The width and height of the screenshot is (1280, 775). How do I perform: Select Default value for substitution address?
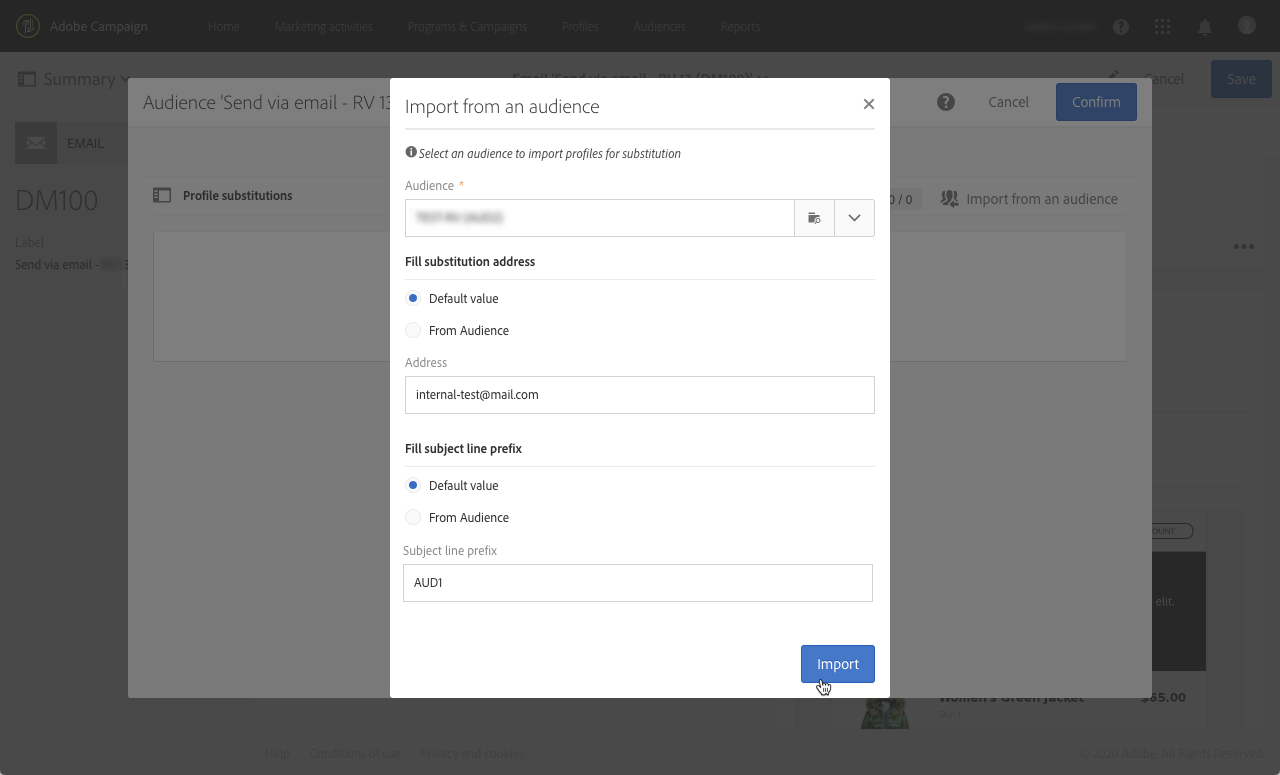point(413,299)
